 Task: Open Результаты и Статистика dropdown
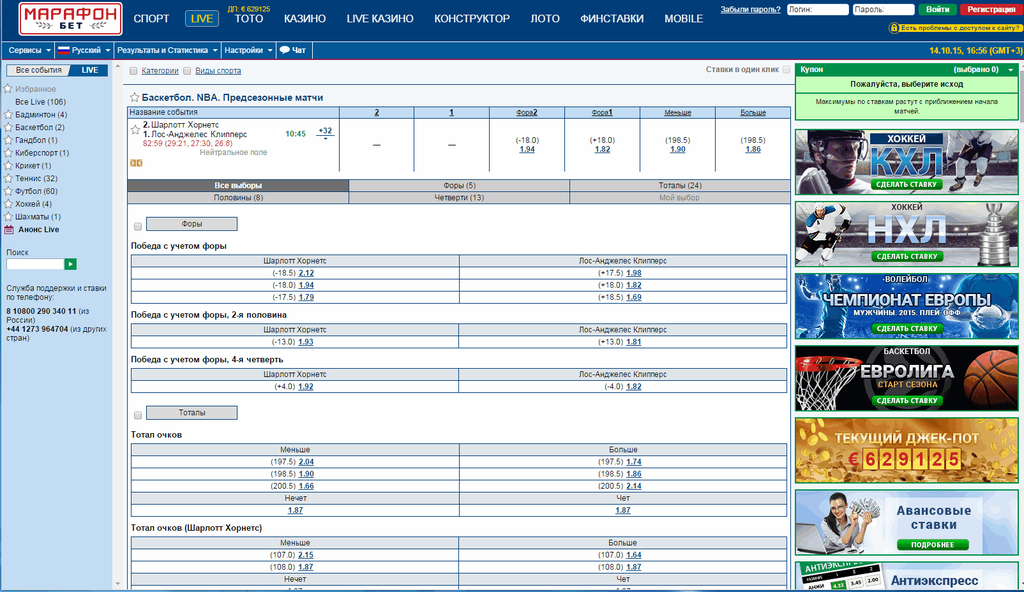coord(167,50)
